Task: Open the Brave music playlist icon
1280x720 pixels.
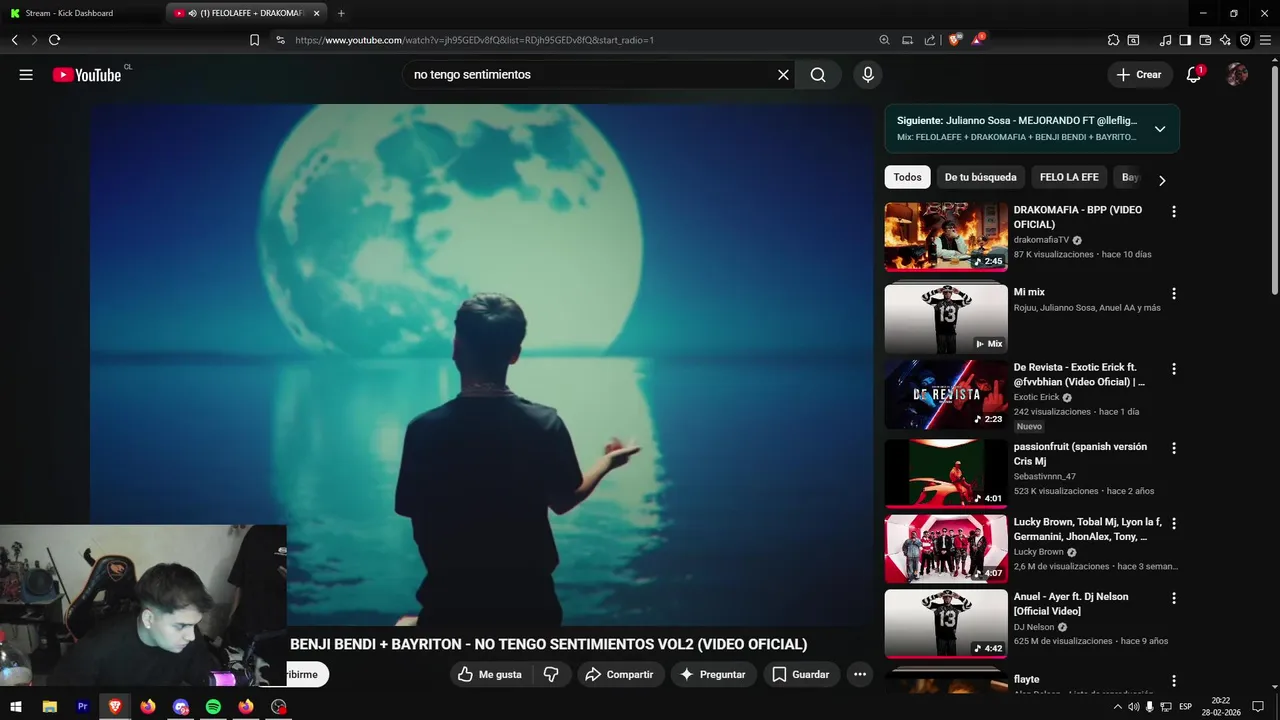Action: (x=1165, y=40)
